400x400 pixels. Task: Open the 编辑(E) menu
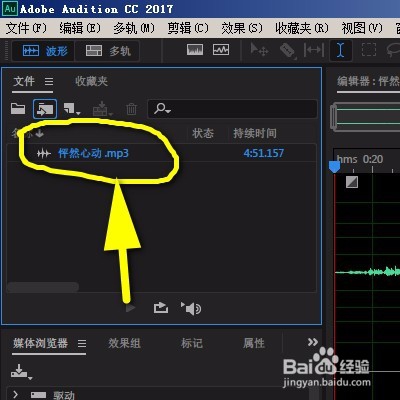[80, 28]
